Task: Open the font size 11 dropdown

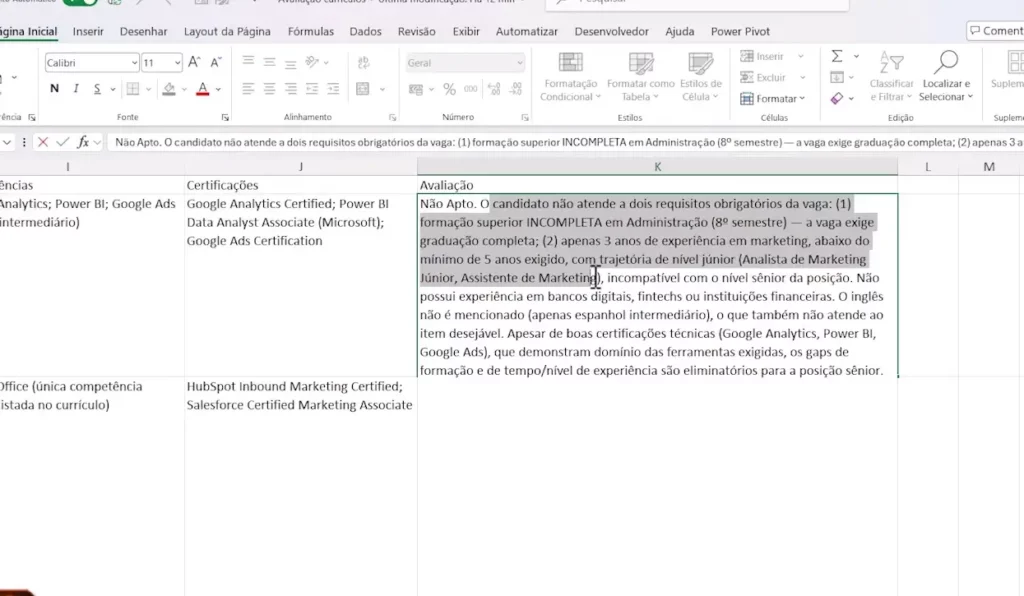Action: pos(177,63)
